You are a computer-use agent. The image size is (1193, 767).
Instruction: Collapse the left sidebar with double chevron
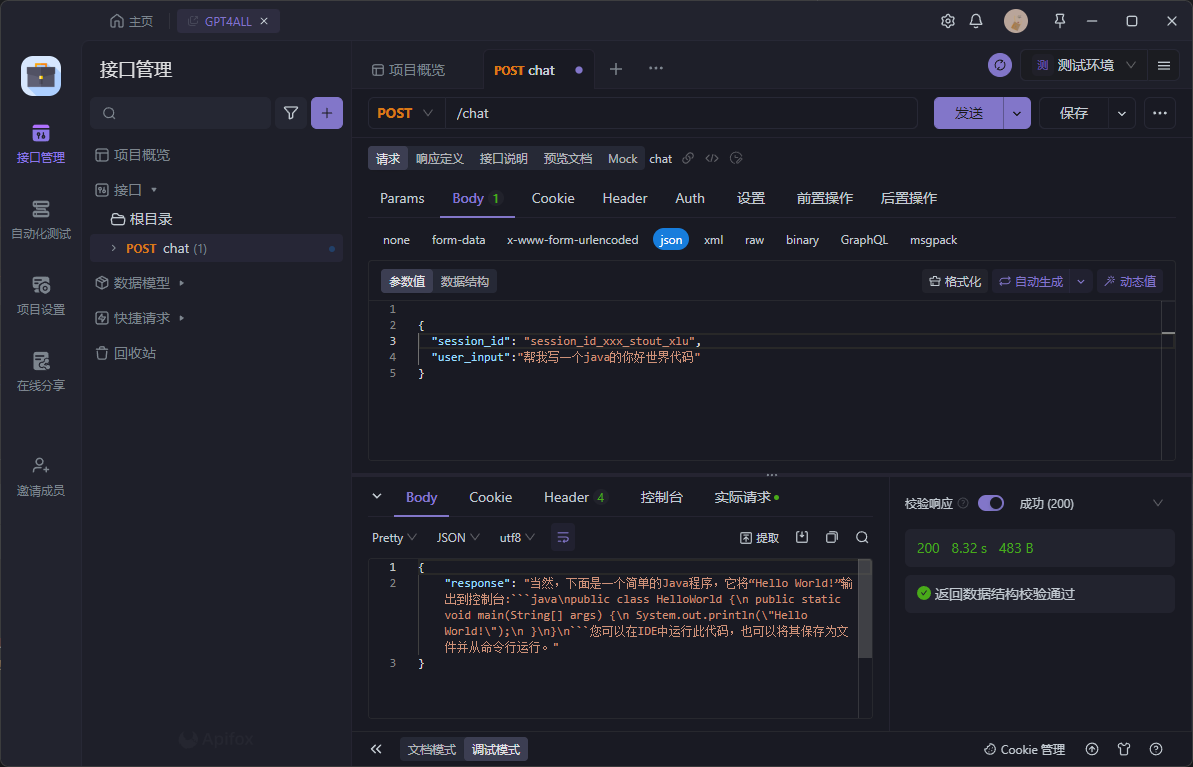tap(376, 749)
